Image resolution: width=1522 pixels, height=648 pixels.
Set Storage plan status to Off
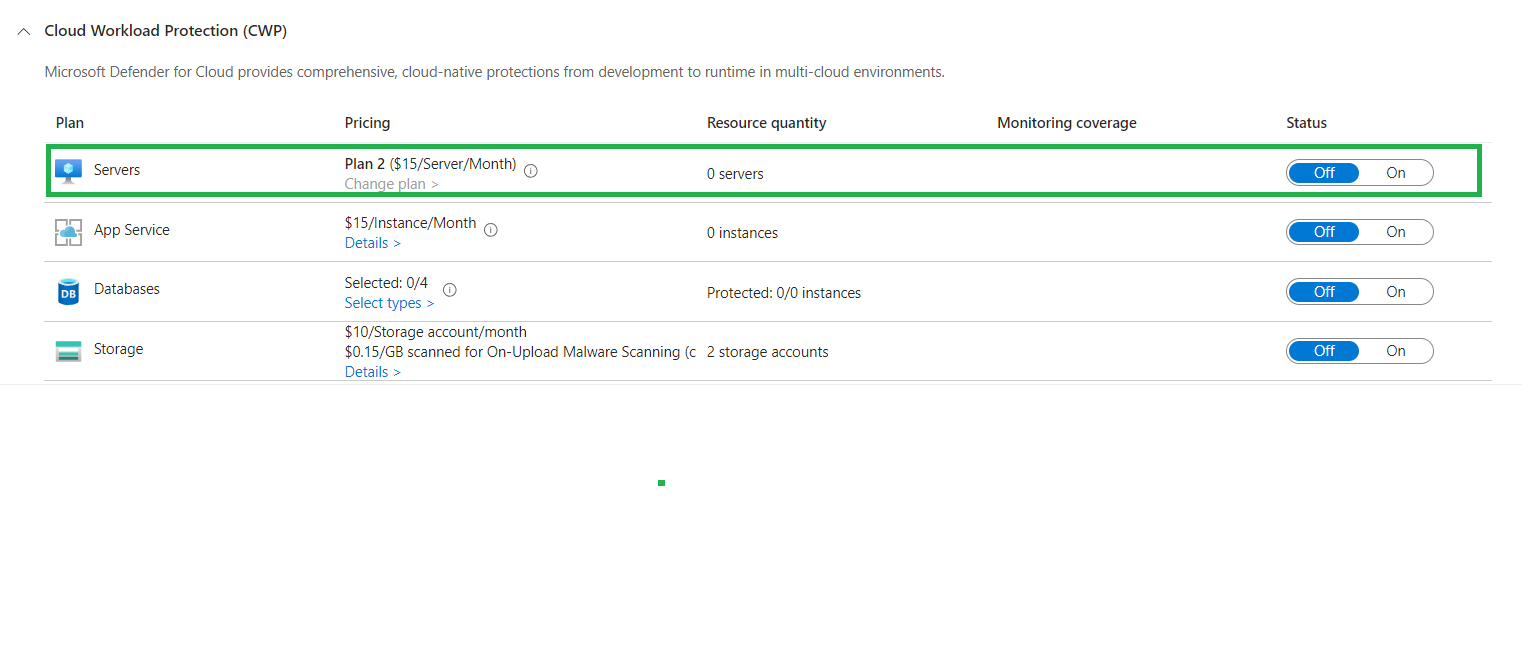pos(1324,351)
